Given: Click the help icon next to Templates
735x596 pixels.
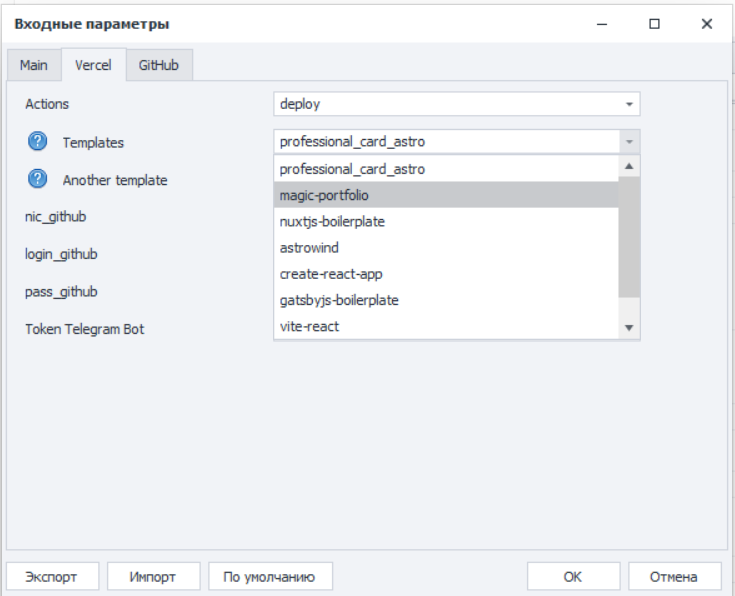Looking at the screenshot, I should pyautogui.click(x=38, y=142).
